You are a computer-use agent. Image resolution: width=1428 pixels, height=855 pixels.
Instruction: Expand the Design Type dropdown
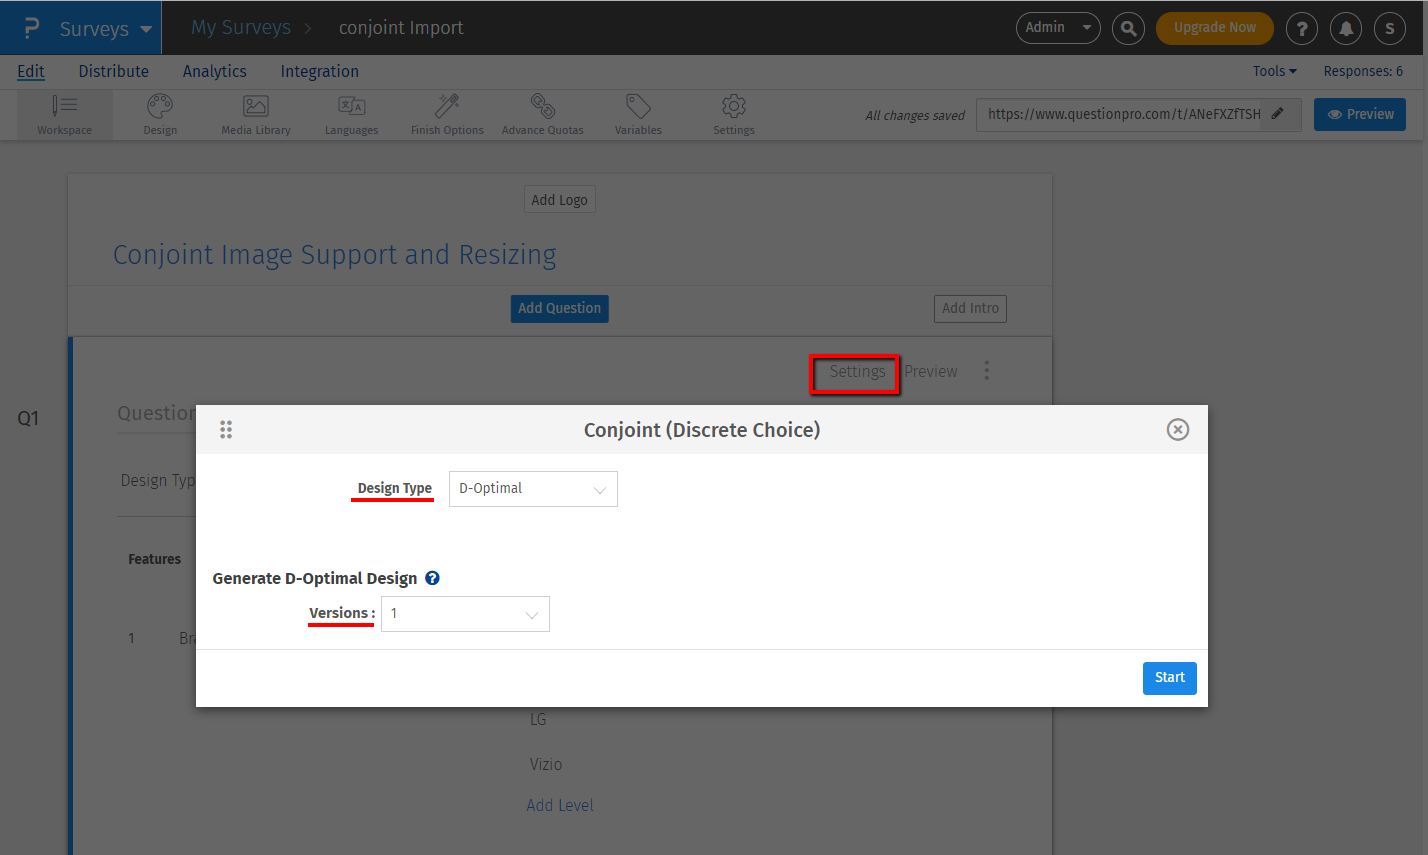[x=533, y=489]
